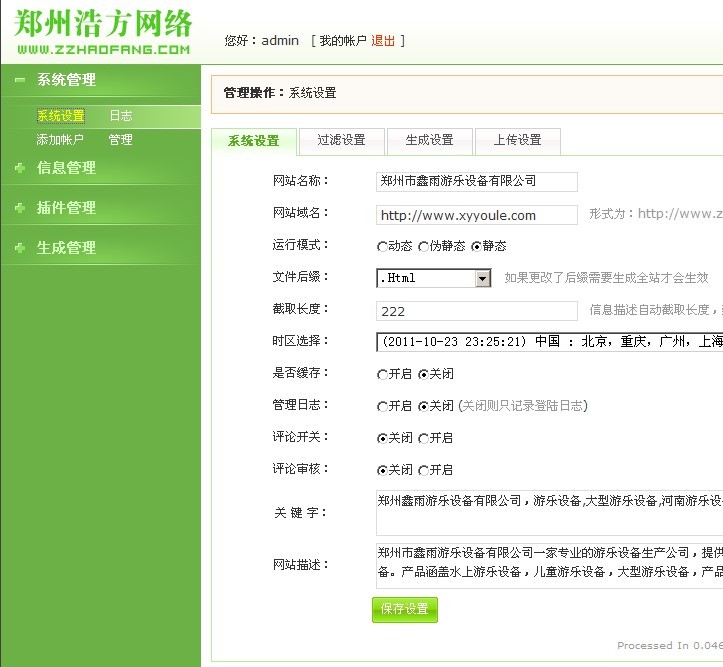This screenshot has height=667, width=723.
Task: Open the 文件后缀 .Html dropdown
Action: (x=483, y=278)
